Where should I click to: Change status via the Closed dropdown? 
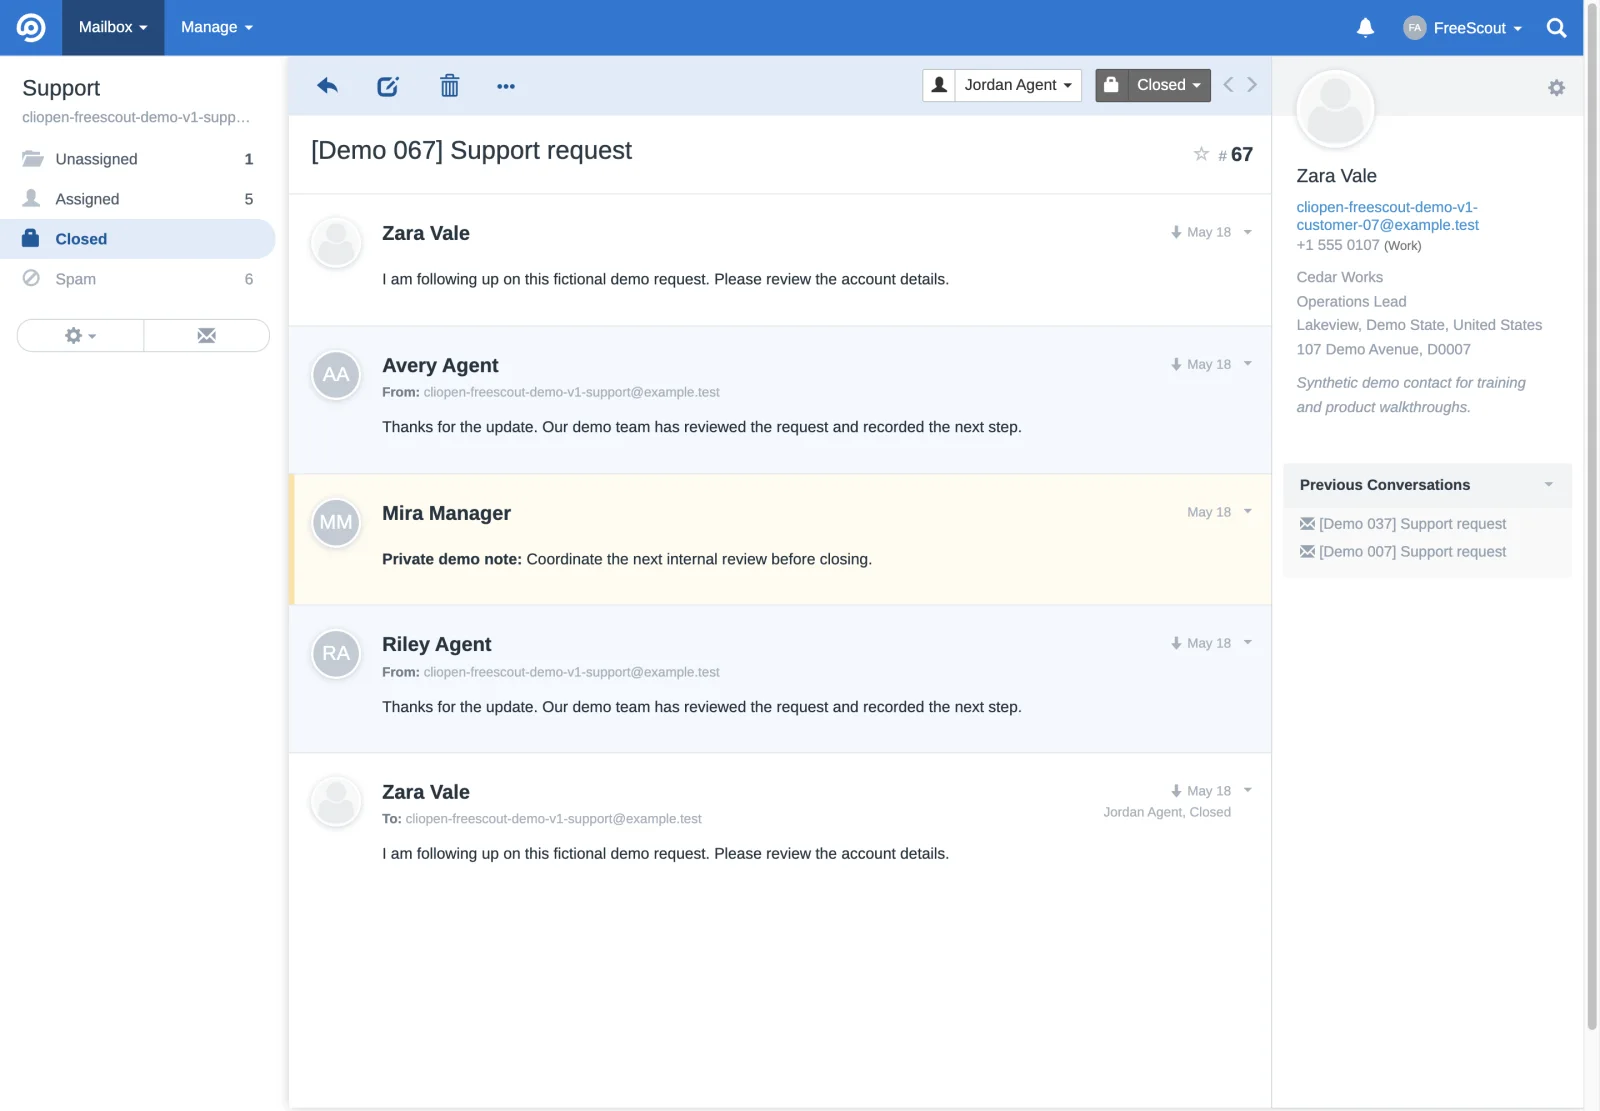[1169, 85]
